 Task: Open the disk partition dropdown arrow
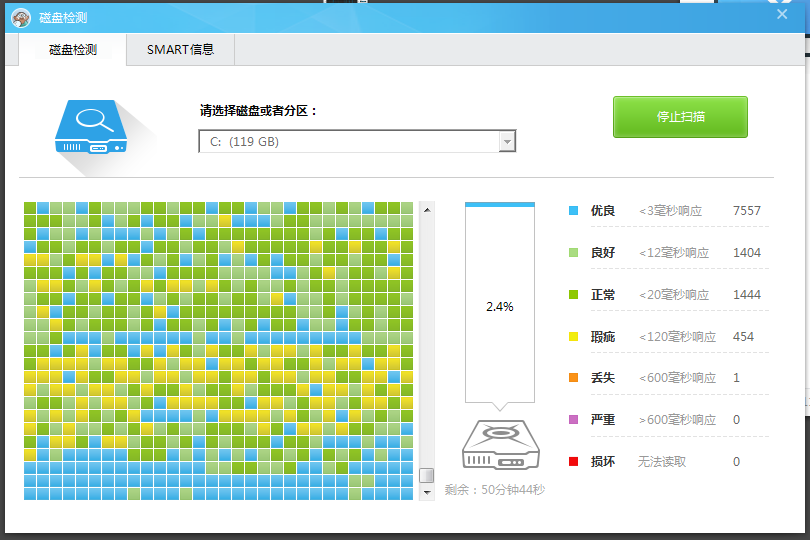[x=507, y=142]
